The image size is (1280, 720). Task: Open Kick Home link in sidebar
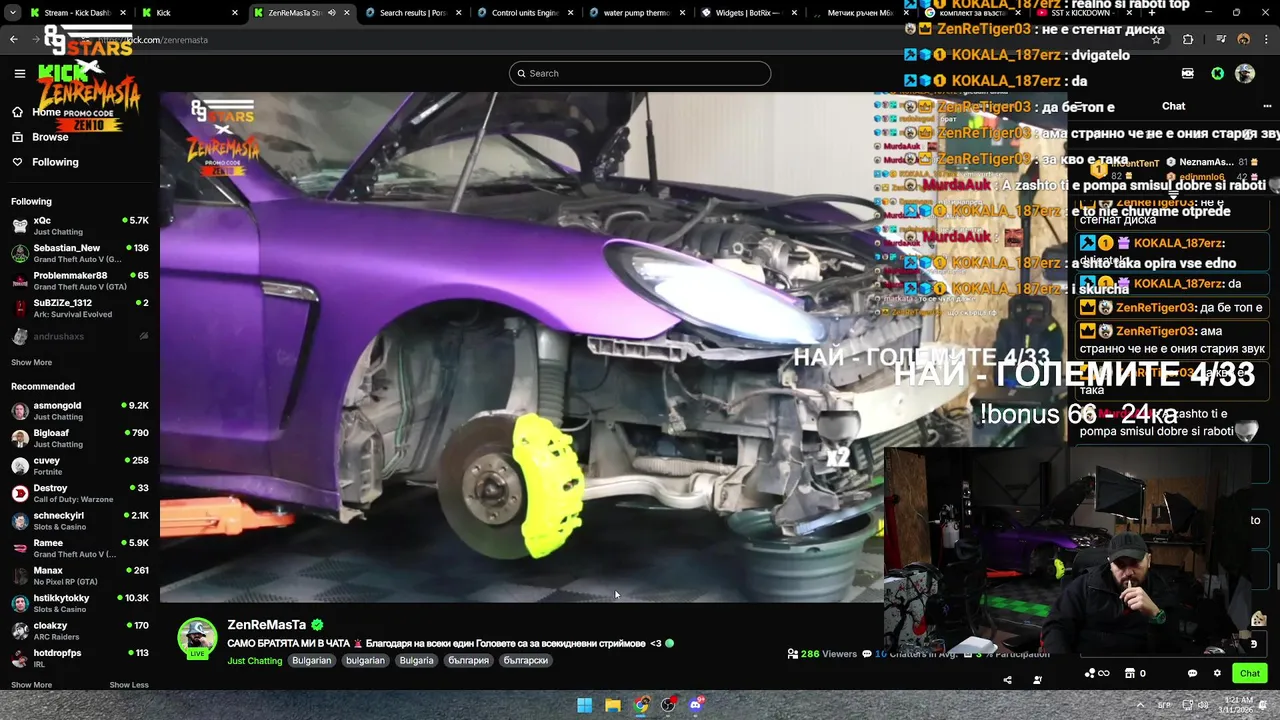pos(37,112)
